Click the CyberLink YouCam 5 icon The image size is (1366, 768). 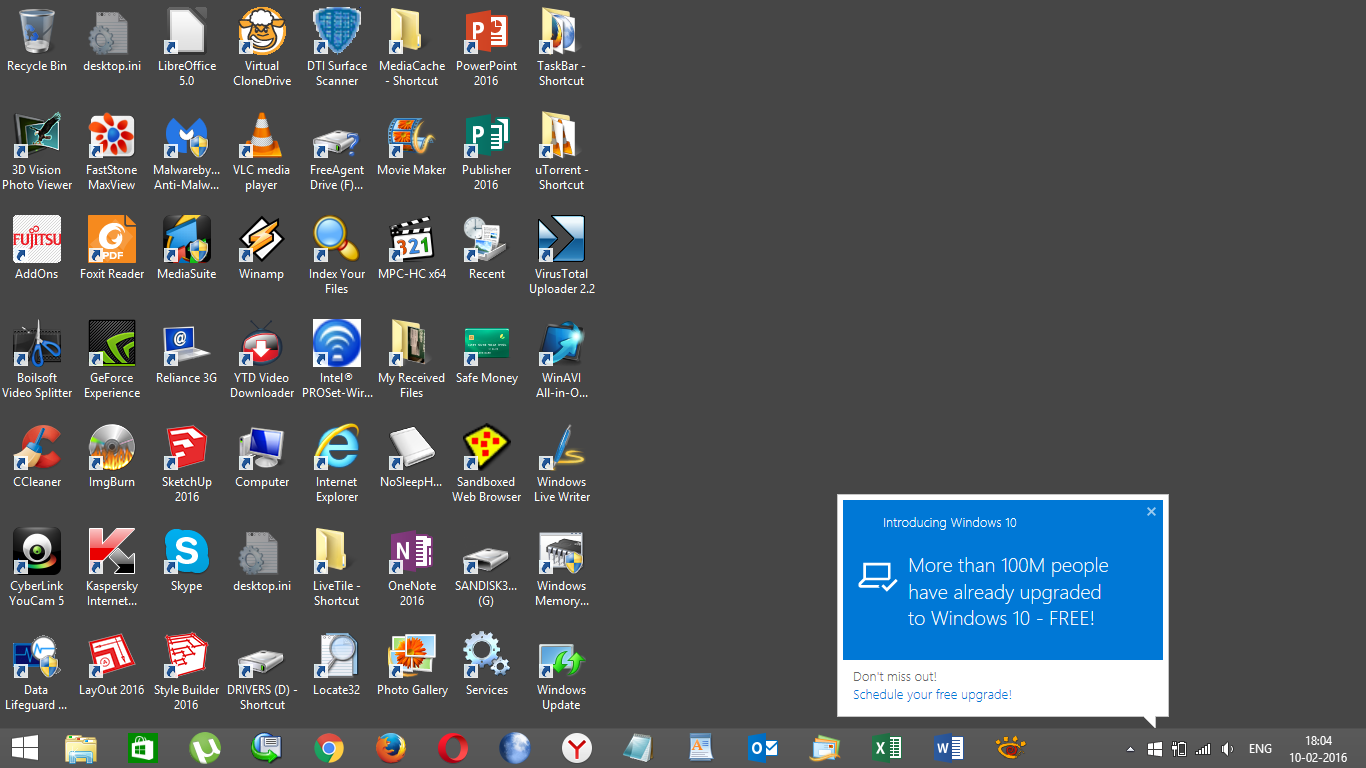pyautogui.click(x=37, y=552)
